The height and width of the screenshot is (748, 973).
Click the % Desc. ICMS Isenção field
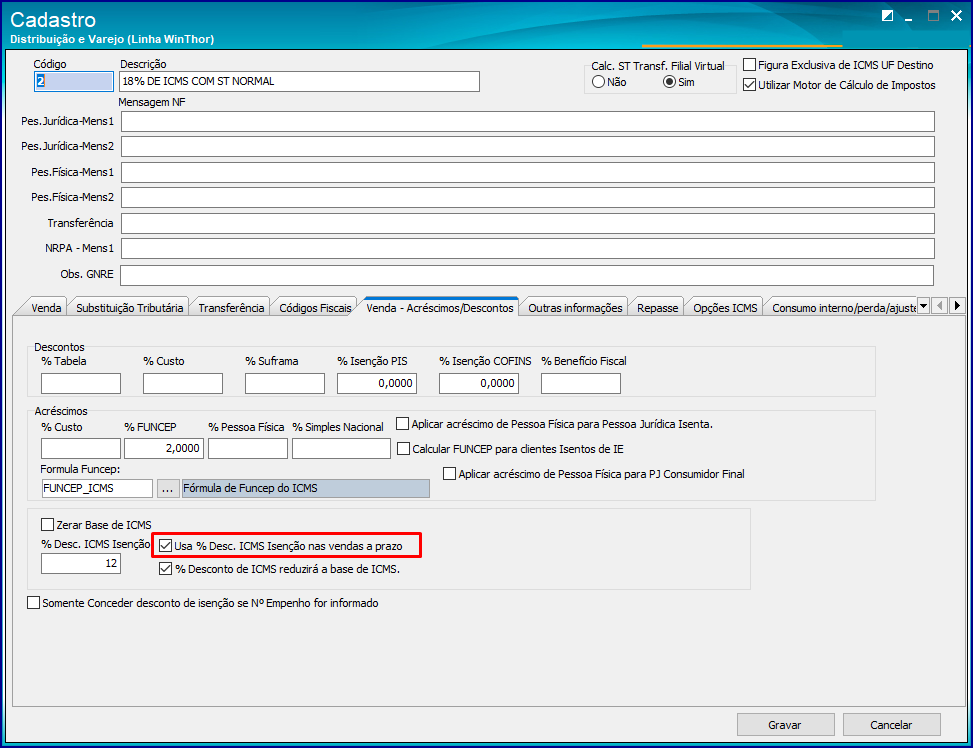81,564
